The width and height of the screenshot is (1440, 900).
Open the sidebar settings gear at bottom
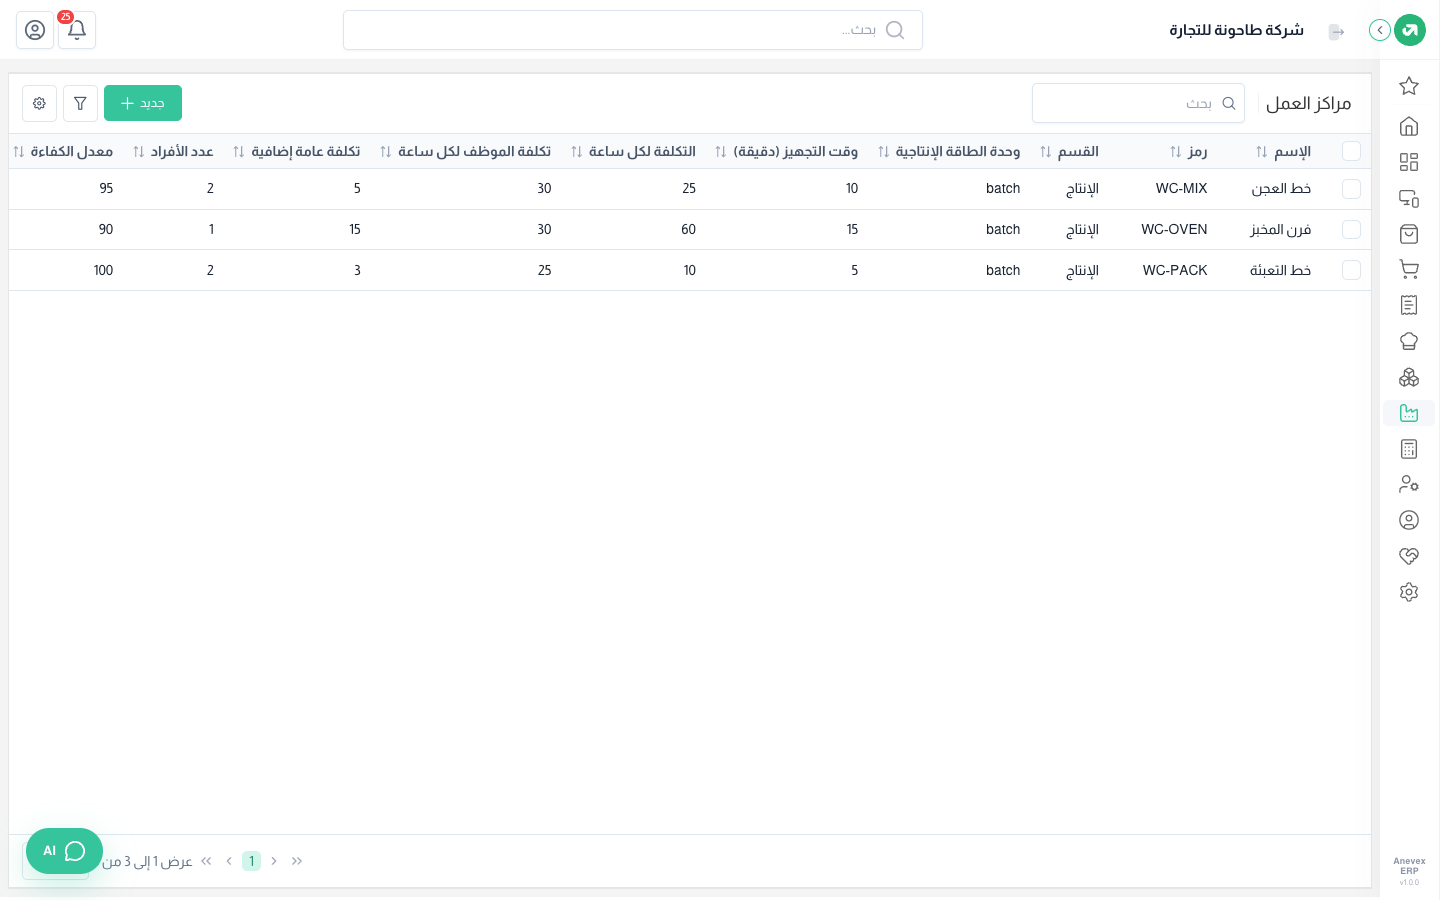tap(1409, 592)
